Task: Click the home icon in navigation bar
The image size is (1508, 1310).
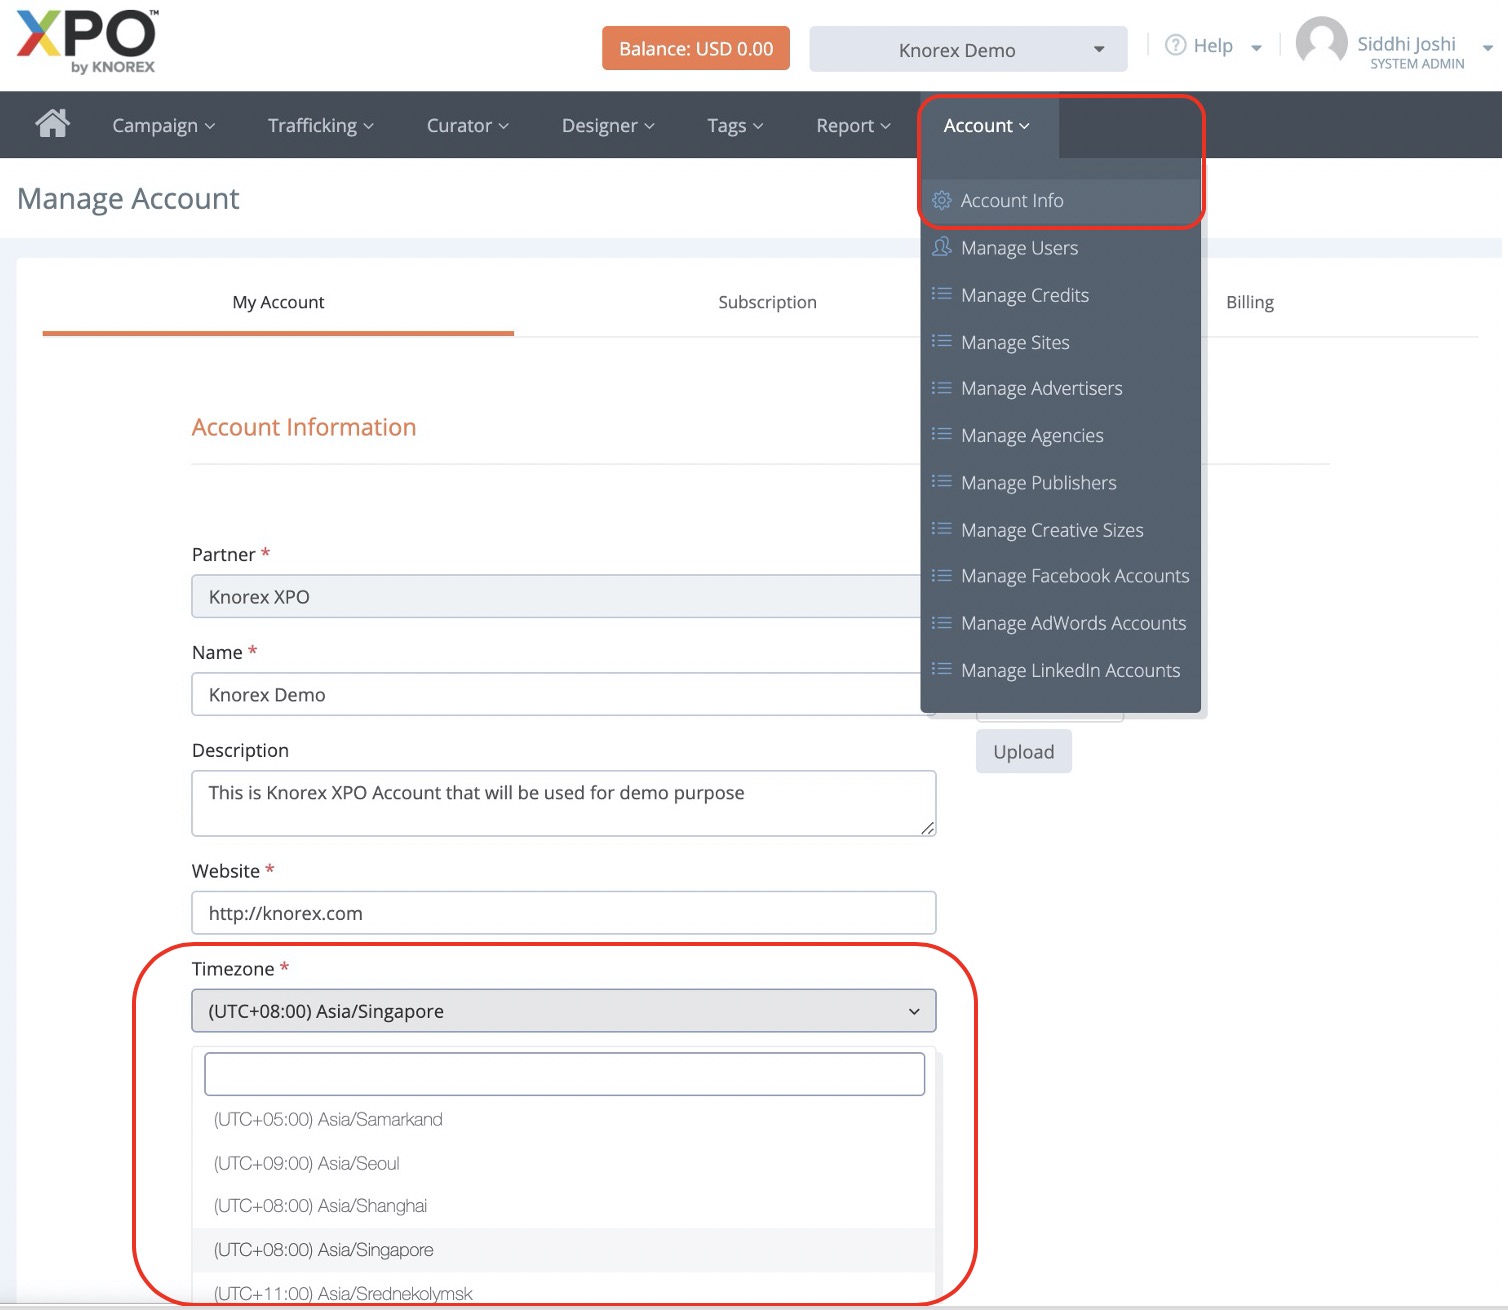Action: tap(52, 124)
